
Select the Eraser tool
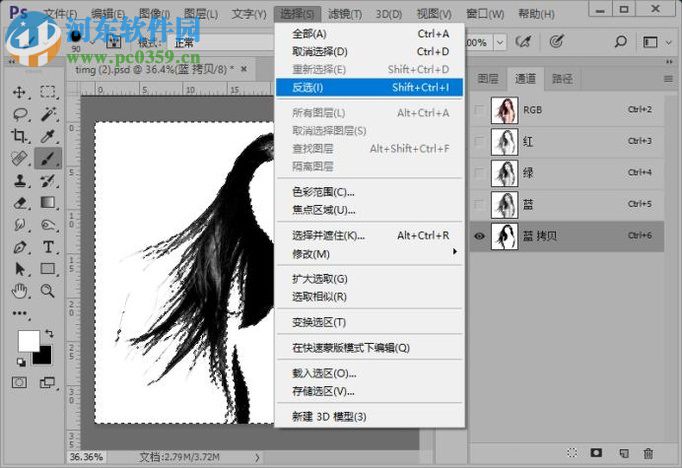[x=20, y=203]
